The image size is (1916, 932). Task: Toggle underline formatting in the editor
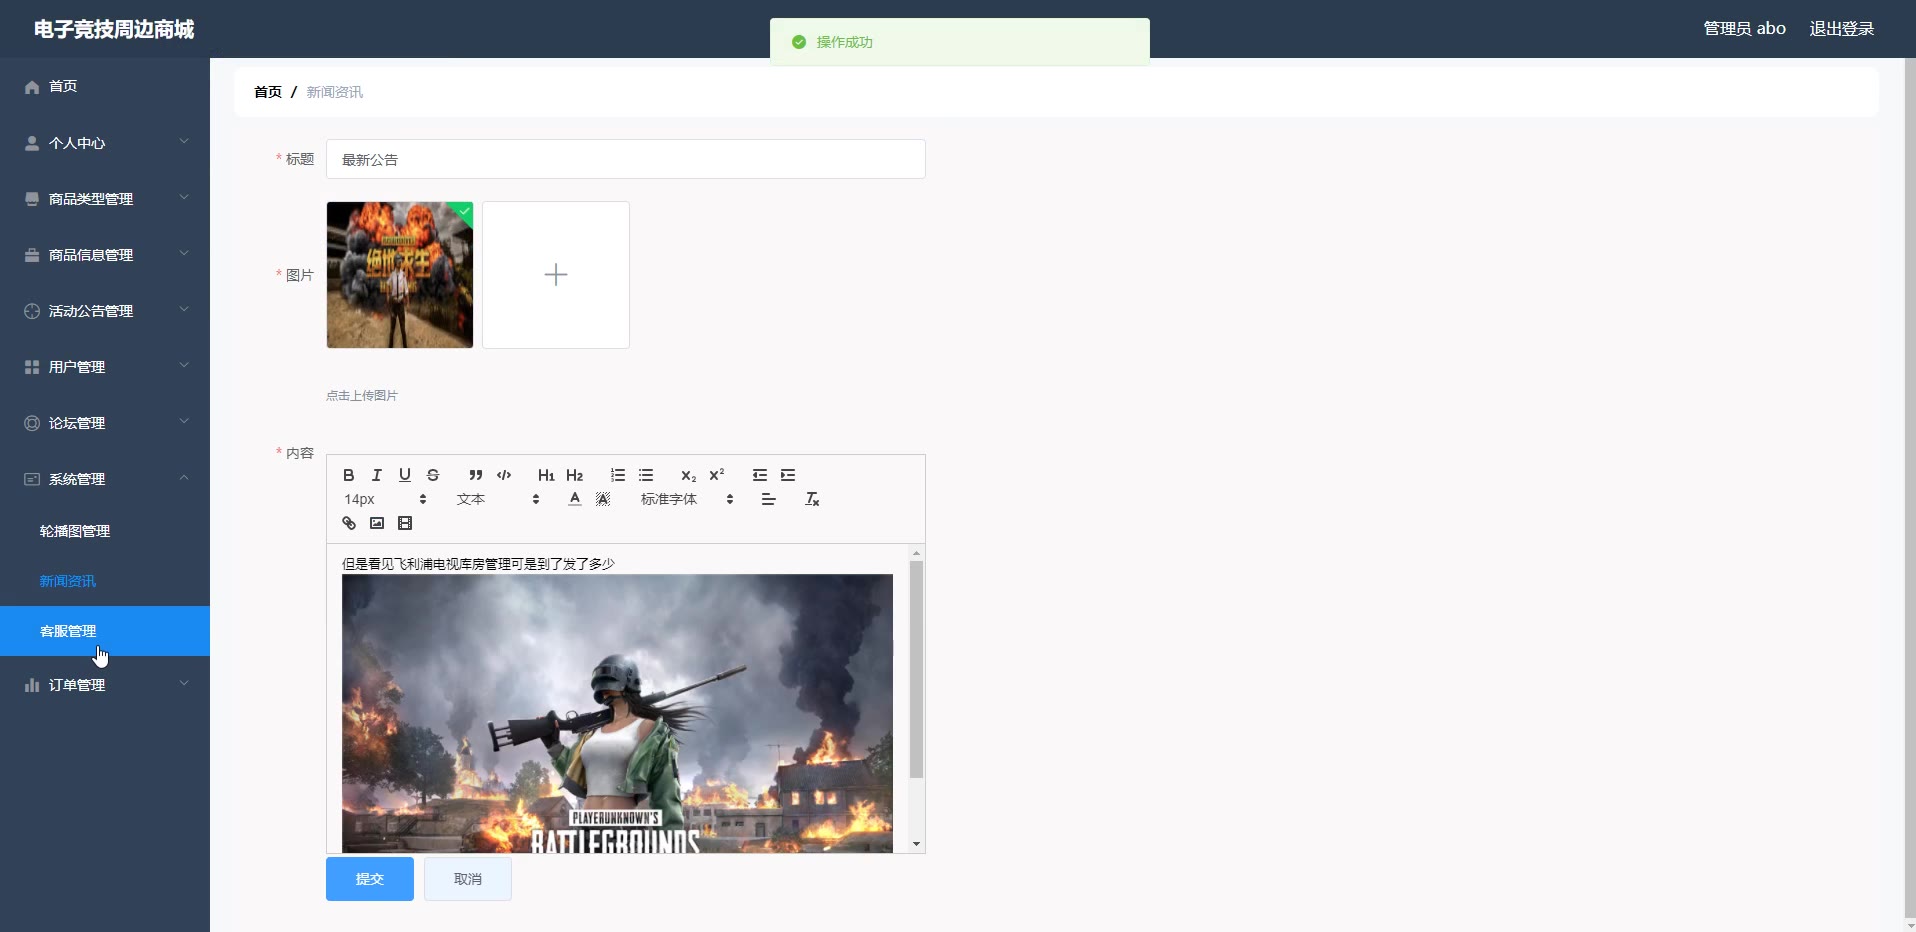click(x=405, y=475)
